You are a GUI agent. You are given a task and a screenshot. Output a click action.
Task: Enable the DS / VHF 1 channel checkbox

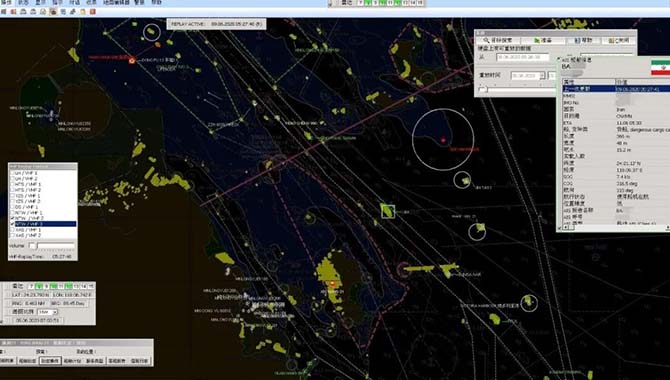coord(12,207)
